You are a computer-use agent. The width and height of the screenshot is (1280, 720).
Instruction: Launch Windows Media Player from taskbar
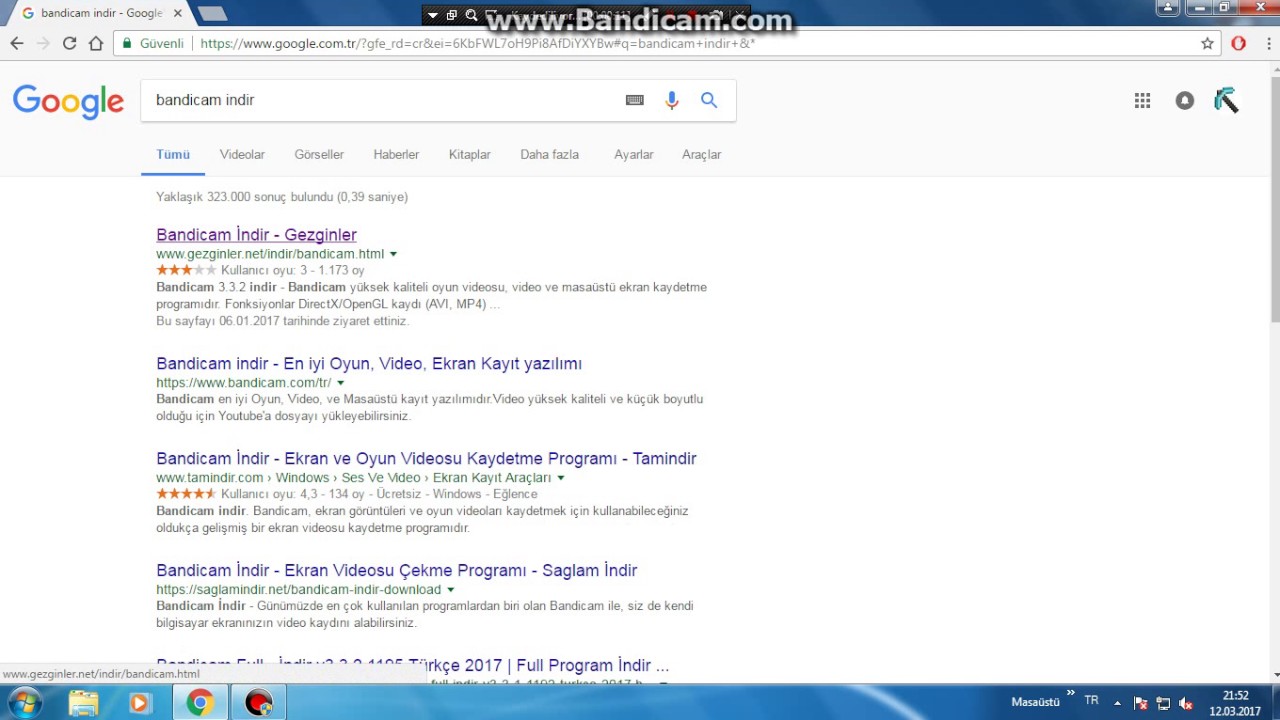pyautogui.click(x=139, y=703)
